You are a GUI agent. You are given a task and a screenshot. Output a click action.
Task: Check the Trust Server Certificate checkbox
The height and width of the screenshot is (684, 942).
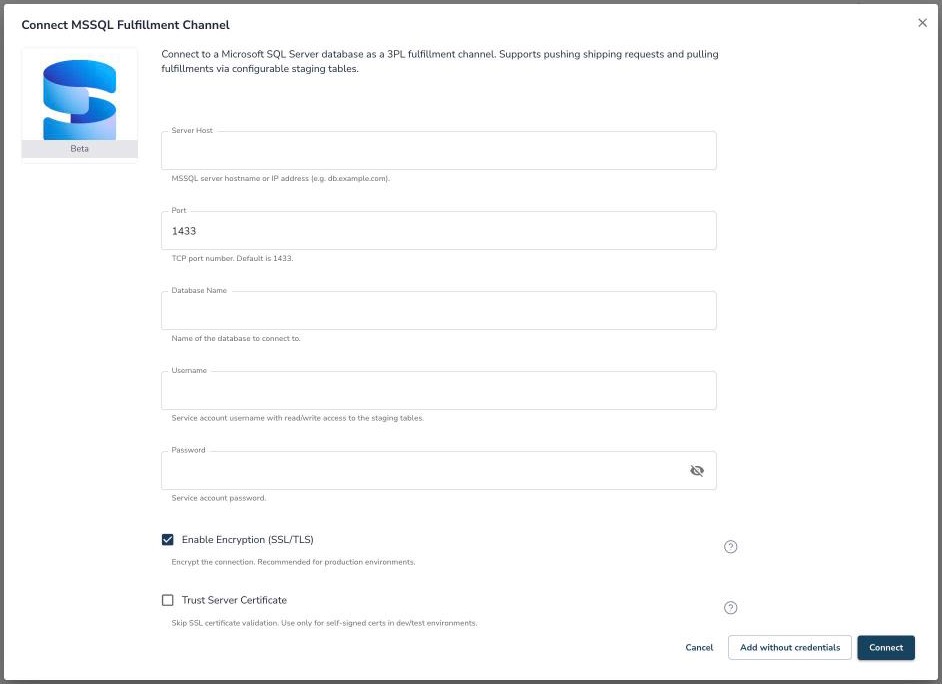[168, 600]
